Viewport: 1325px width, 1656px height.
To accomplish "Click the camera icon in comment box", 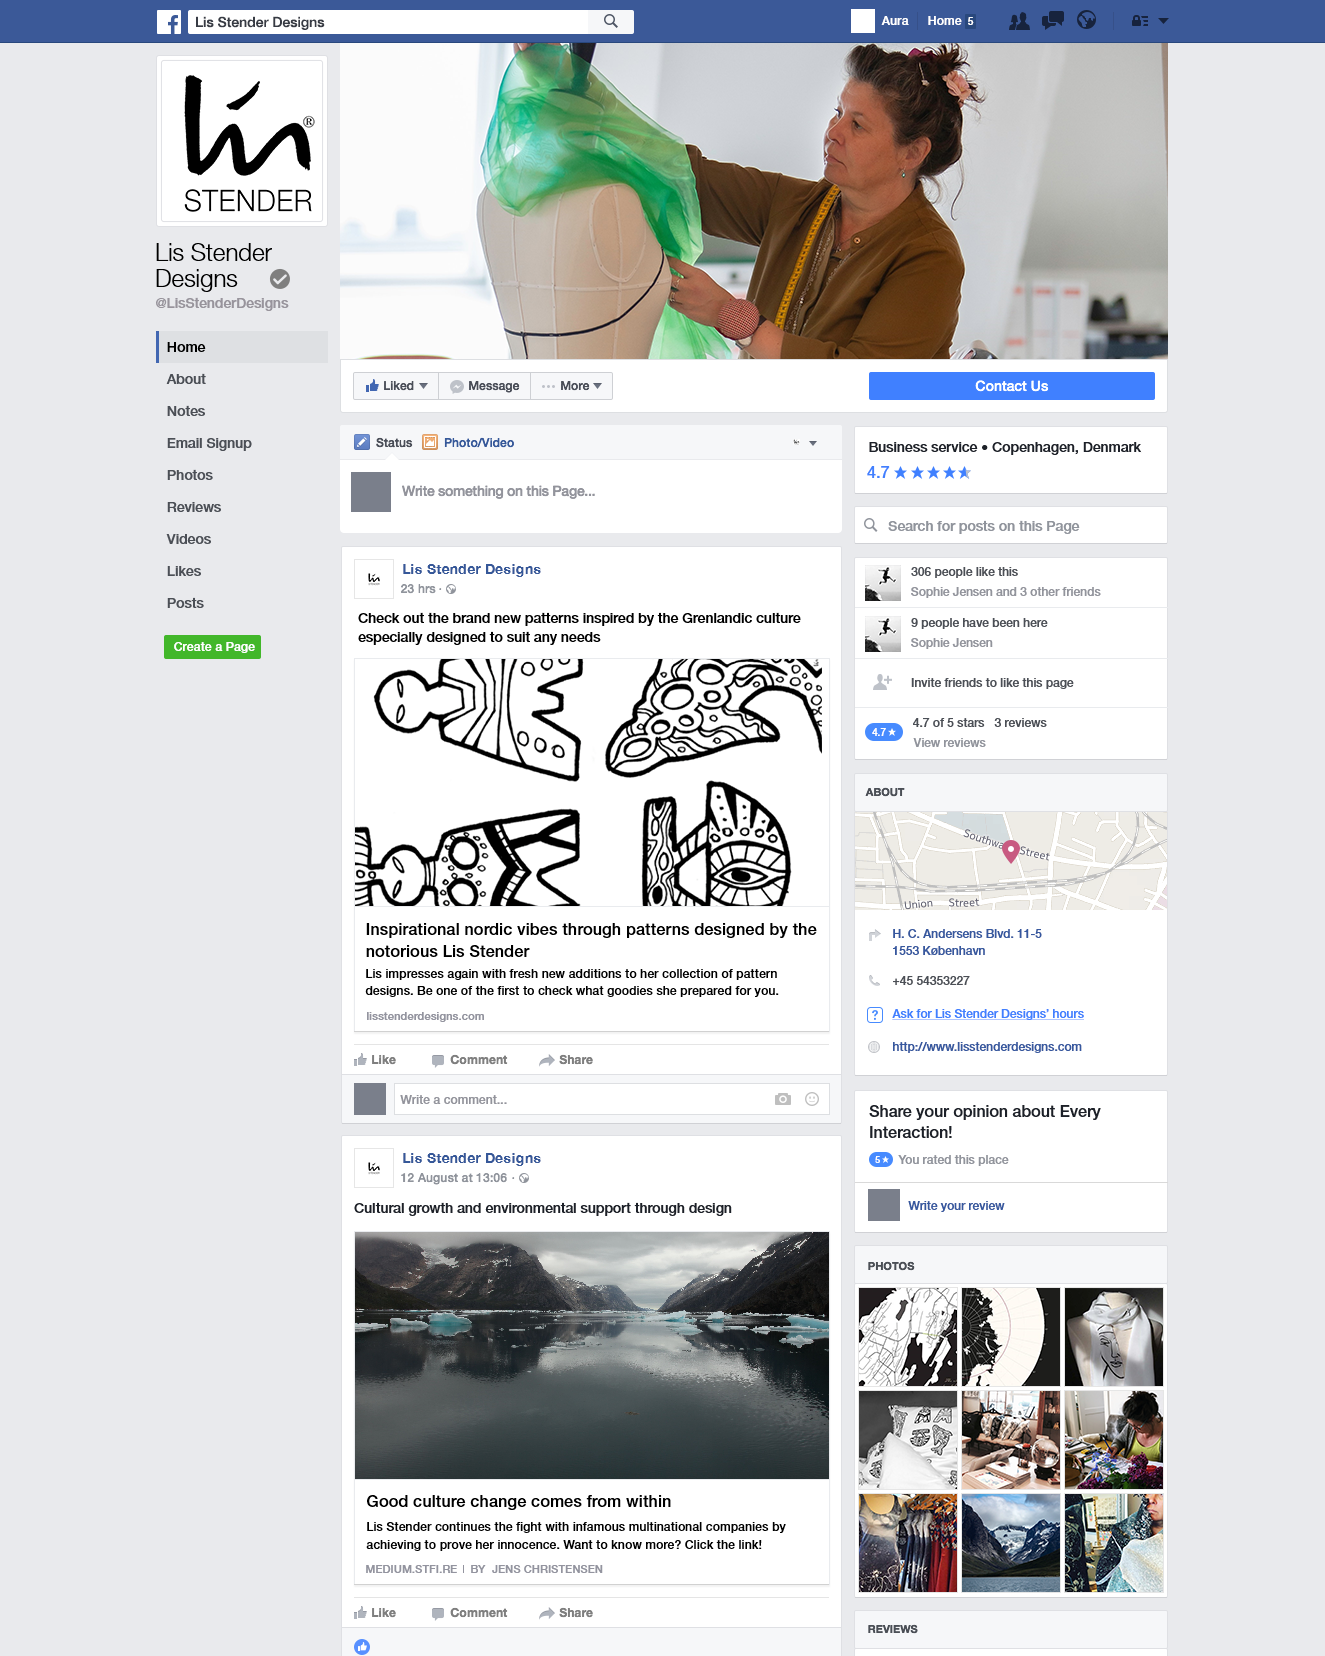I will point(783,1099).
